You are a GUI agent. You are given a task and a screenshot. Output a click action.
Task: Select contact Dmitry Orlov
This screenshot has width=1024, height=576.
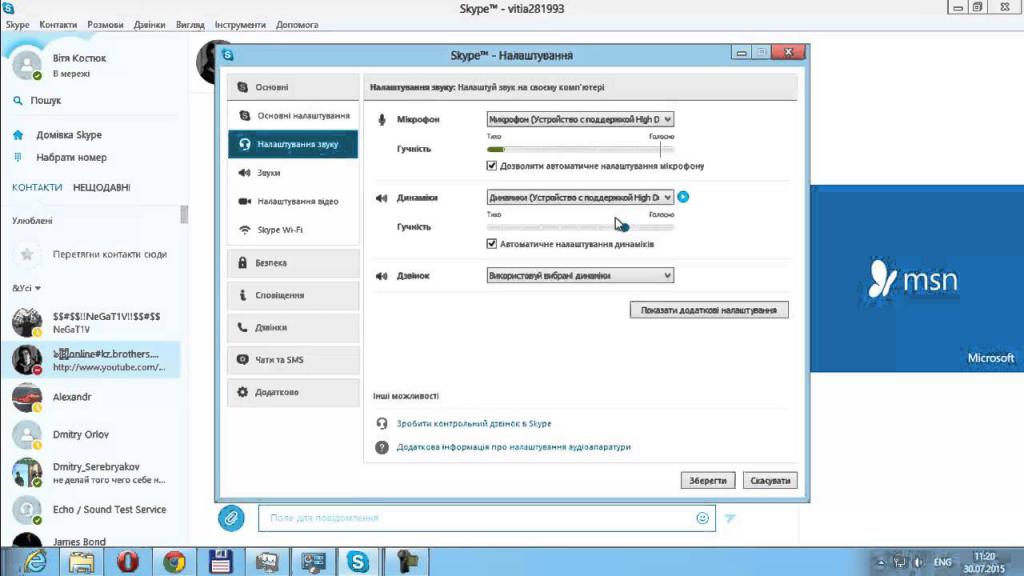[91, 434]
